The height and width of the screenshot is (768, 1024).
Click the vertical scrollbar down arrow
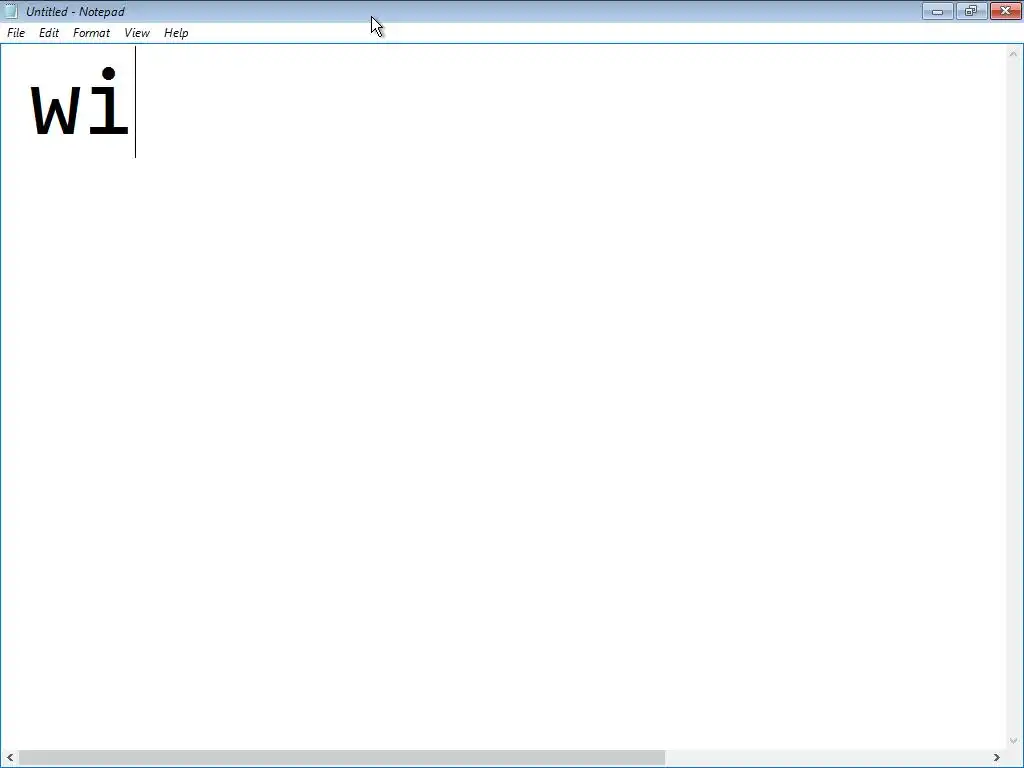pyautogui.click(x=1014, y=741)
